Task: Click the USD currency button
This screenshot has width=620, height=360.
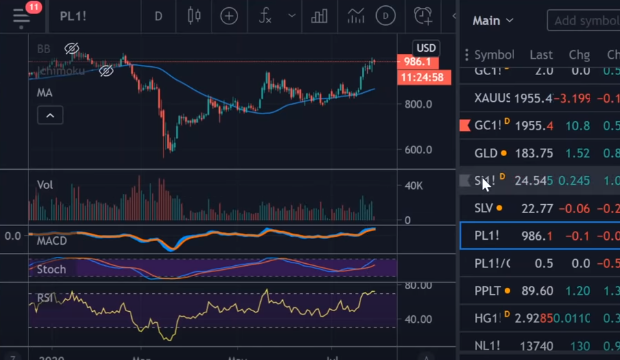Action: pyautogui.click(x=426, y=48)
